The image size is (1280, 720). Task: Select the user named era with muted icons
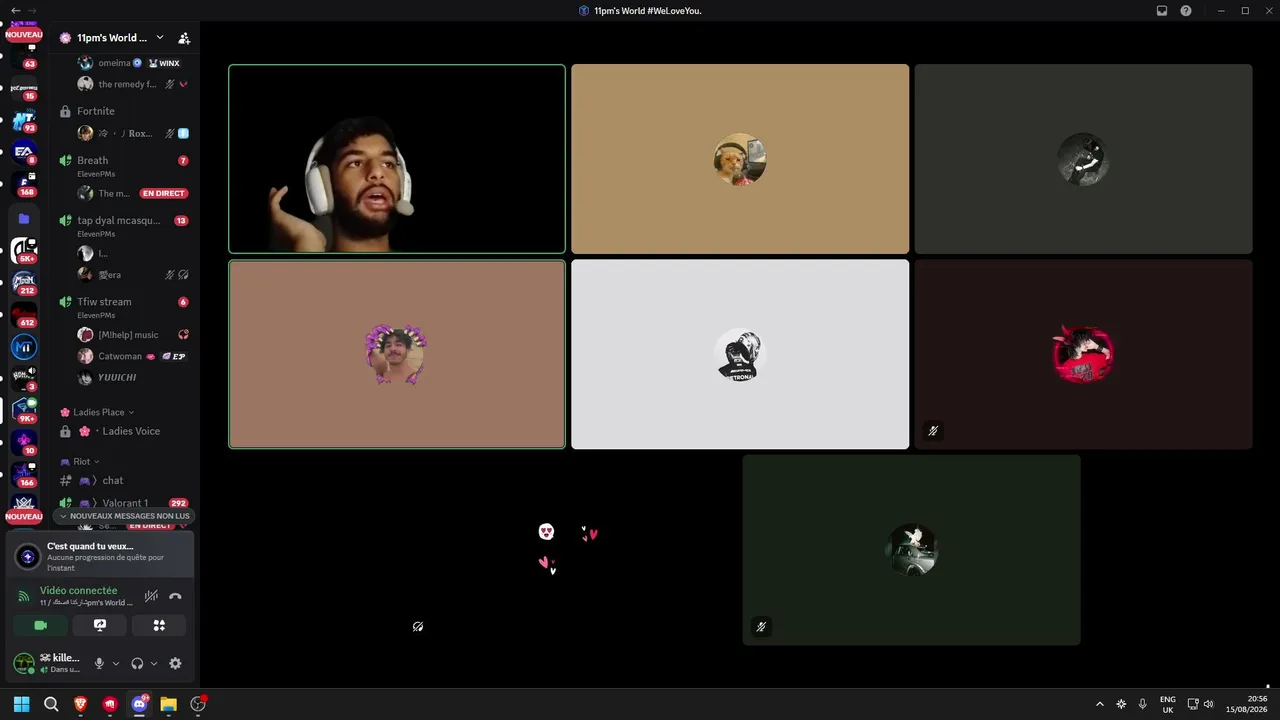(x=133, y=274)
